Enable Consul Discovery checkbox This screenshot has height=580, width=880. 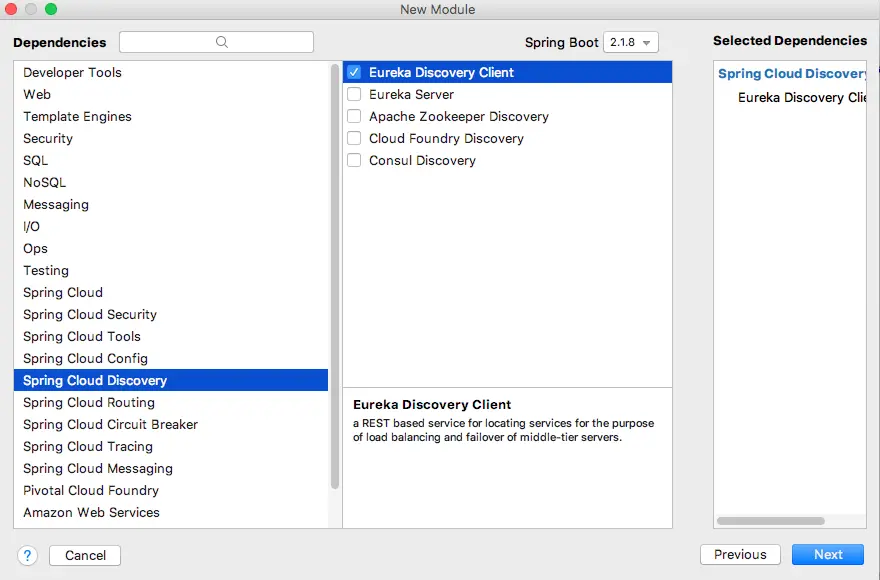[354, 160]
